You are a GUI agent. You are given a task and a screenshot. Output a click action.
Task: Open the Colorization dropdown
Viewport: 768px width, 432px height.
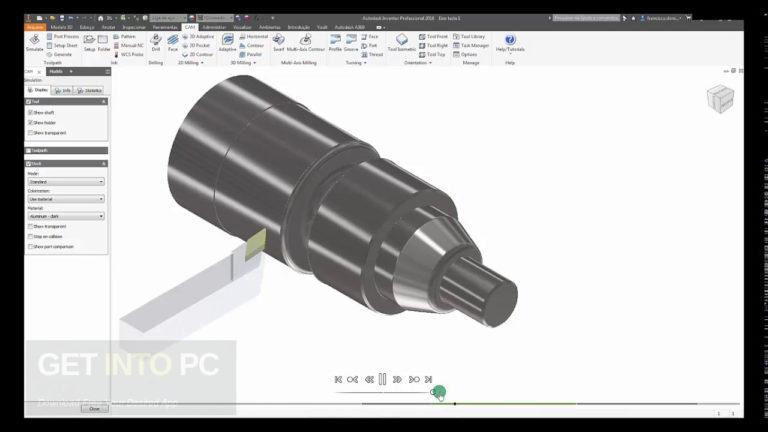tap(66, 199)
